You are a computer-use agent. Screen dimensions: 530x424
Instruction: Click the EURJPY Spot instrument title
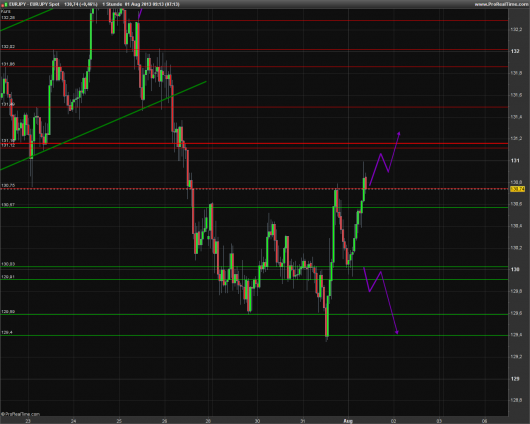tap(34, 4)
